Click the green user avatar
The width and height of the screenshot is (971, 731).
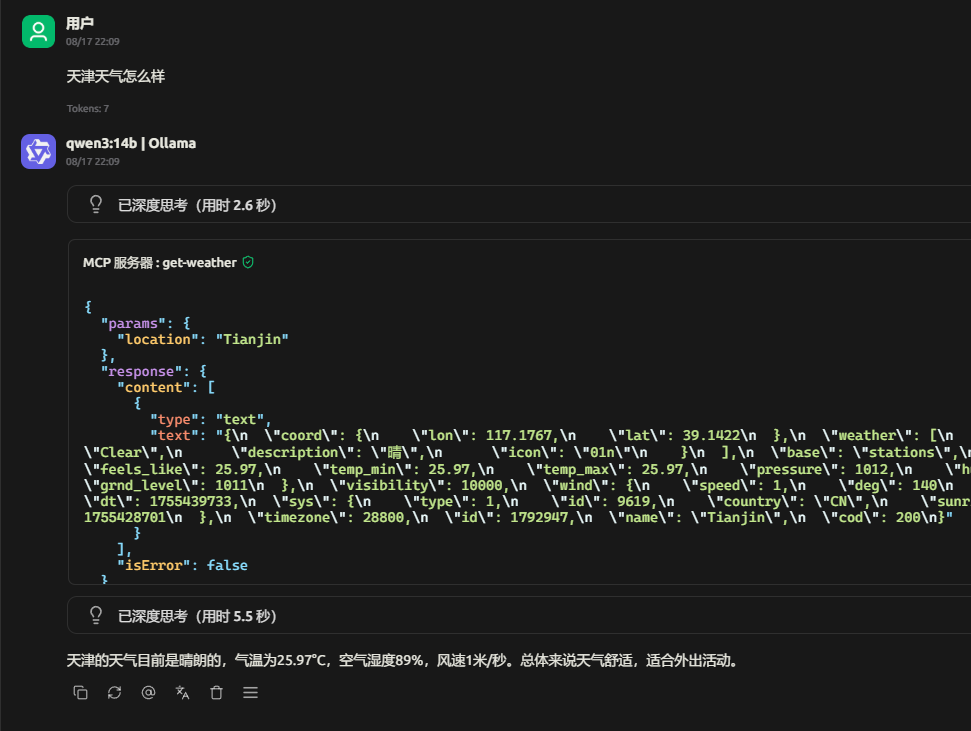(x=38, y=31)
